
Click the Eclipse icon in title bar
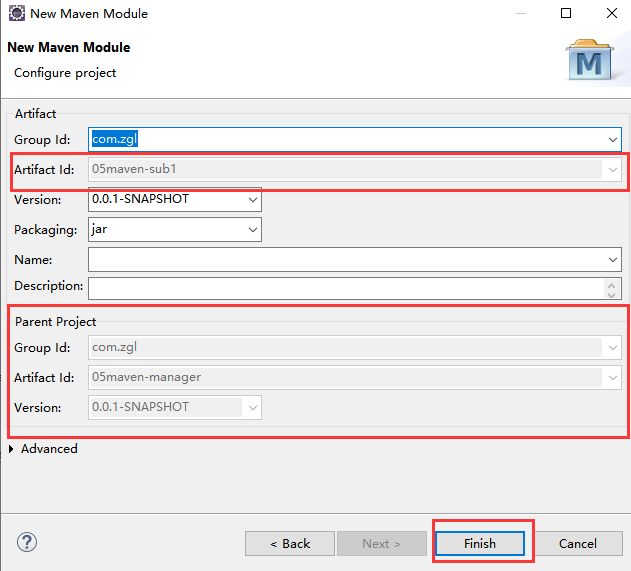click(17, 13)
